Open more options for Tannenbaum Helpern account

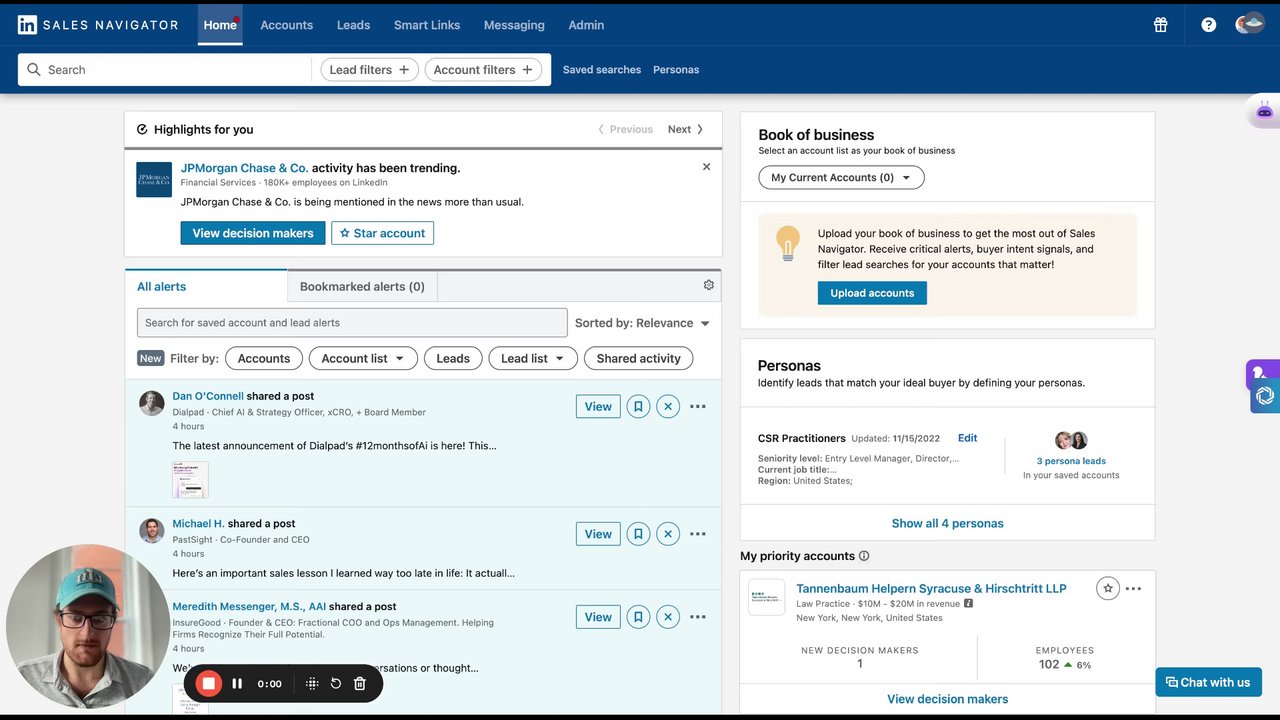pyautogui.click(x=1133, y=589)
